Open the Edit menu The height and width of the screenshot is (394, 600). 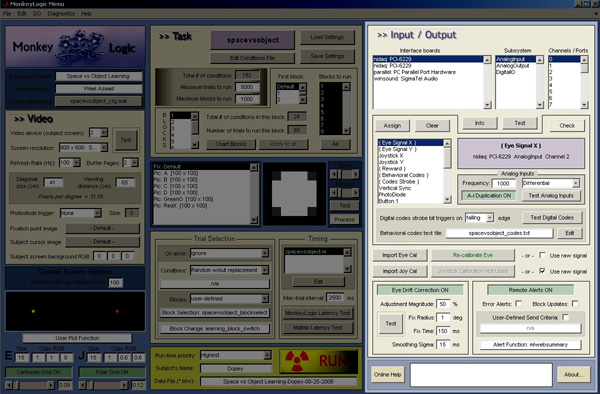point(22,13)
